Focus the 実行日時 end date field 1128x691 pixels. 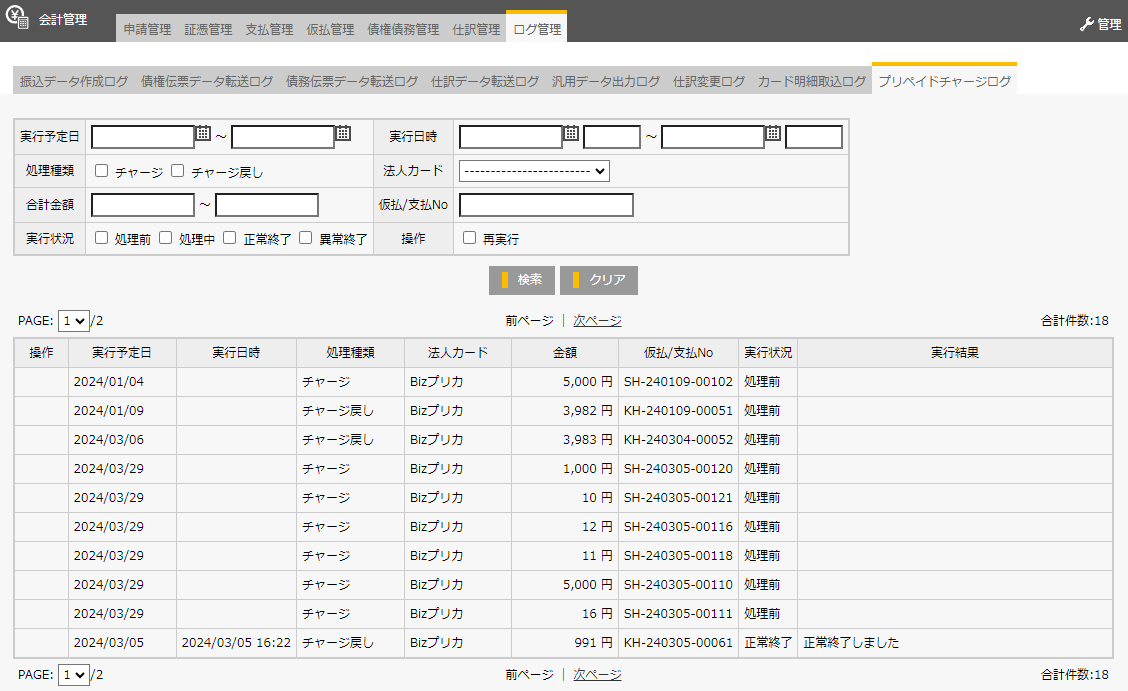(713, 137)
